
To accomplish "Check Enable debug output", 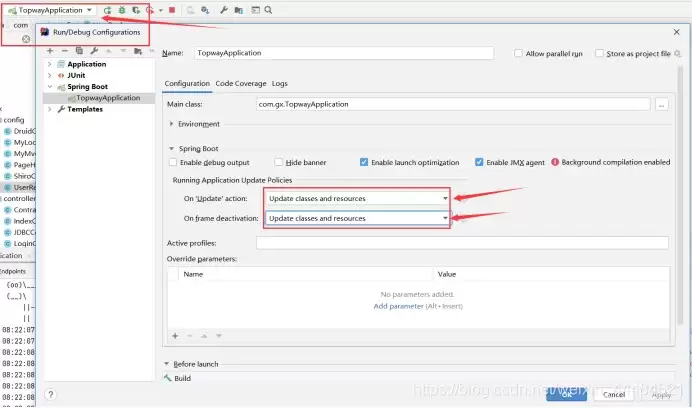I will [x=173, y=162].
